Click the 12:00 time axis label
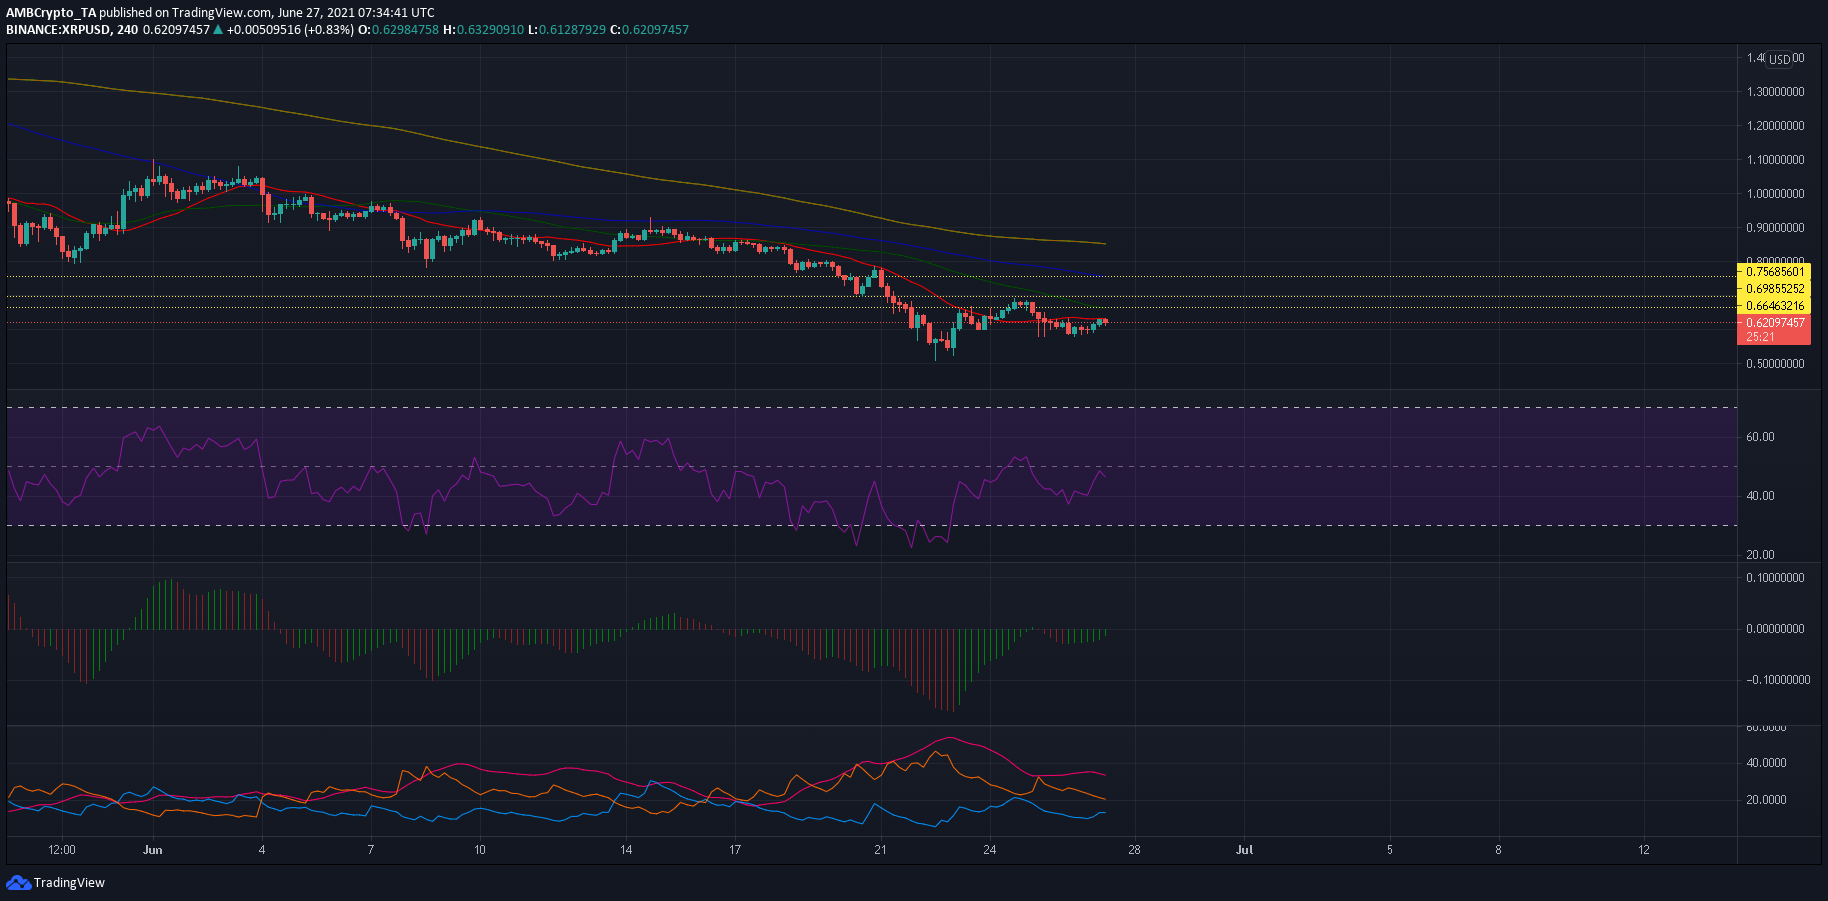 (62, 850)
